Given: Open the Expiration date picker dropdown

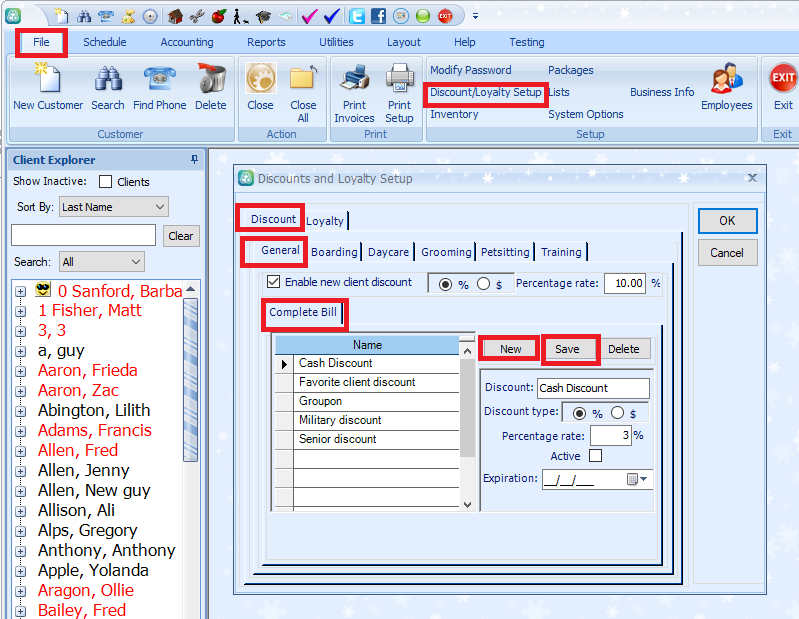Looking at the screenshot, I should [x=637, y=479].
